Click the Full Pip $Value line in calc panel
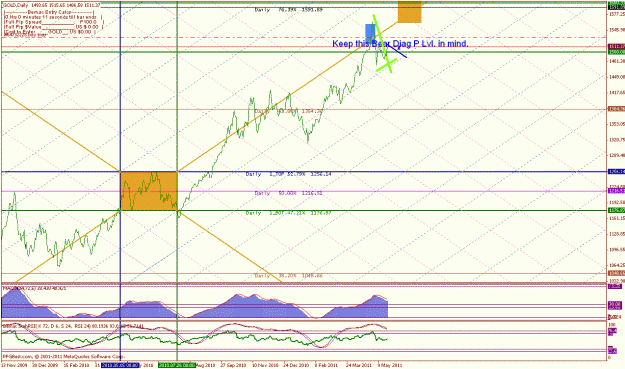Viewport: 625px width, 369px height. point(53,27)
